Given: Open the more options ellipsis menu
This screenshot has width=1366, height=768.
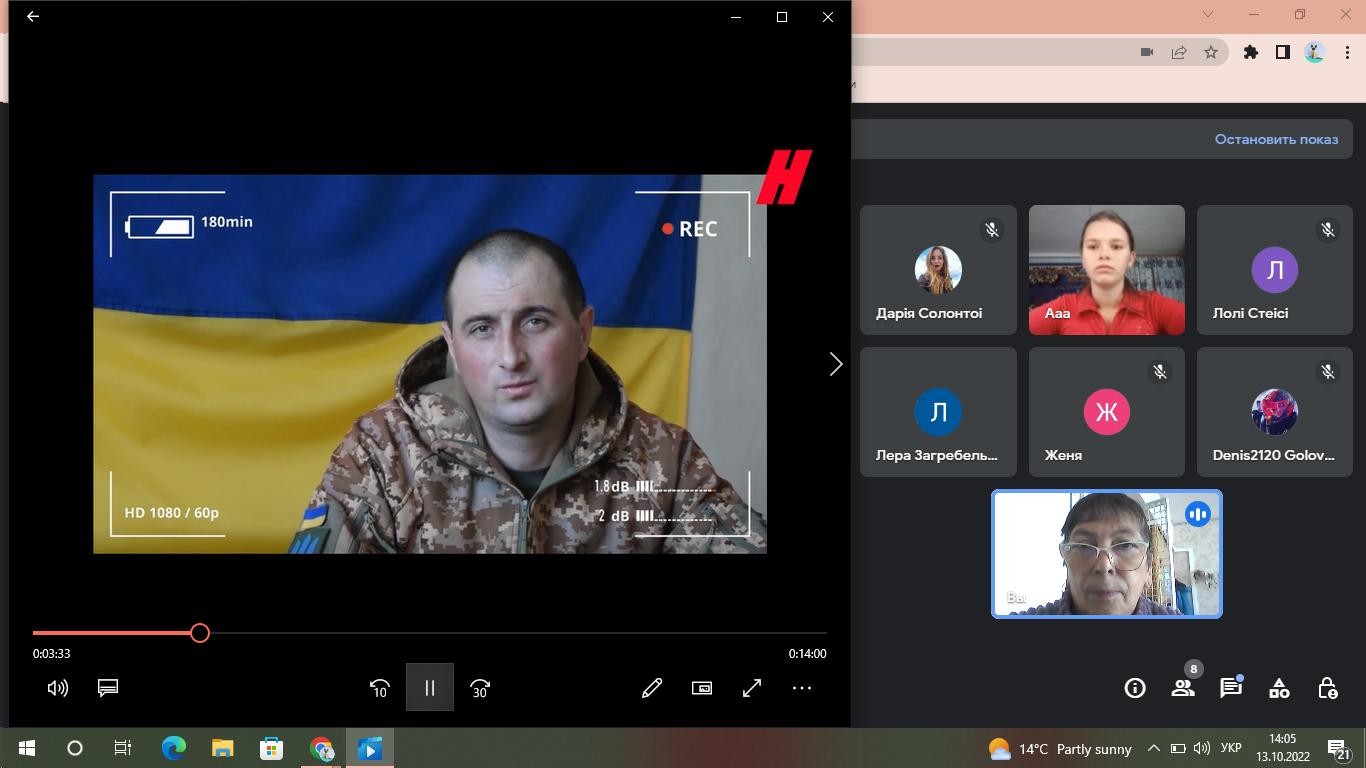Looking at the screenshot, I should pos(802,688).
